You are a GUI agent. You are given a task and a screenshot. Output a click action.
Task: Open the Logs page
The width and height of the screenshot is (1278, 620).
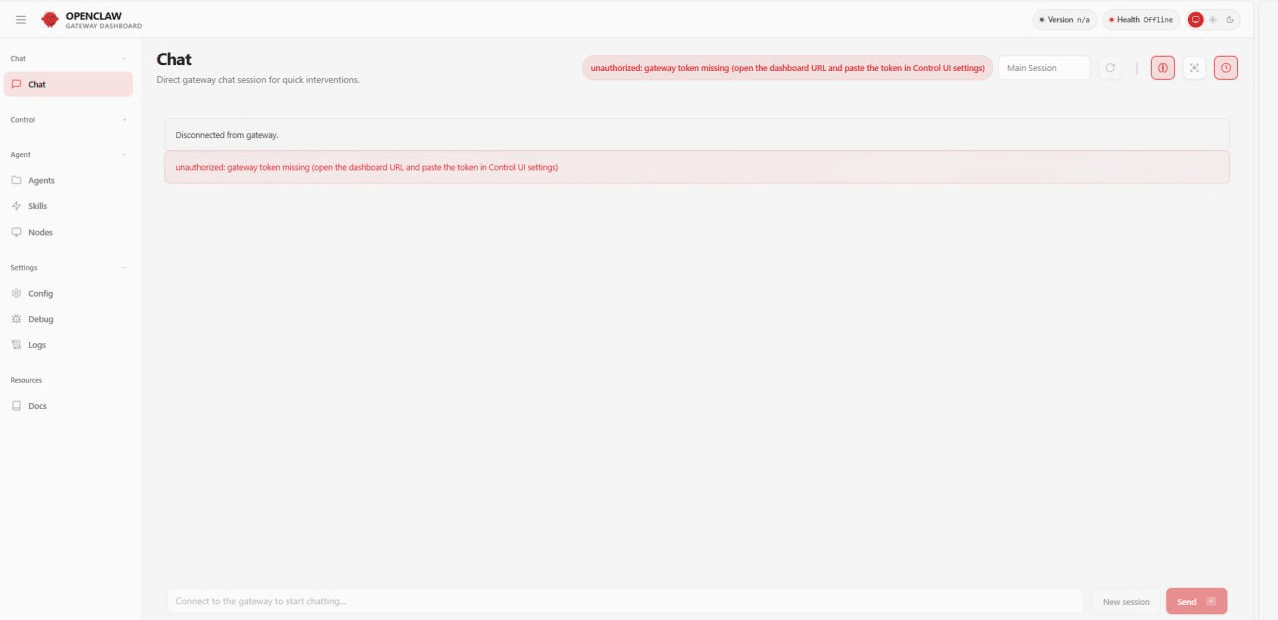[x=37, y=345]
